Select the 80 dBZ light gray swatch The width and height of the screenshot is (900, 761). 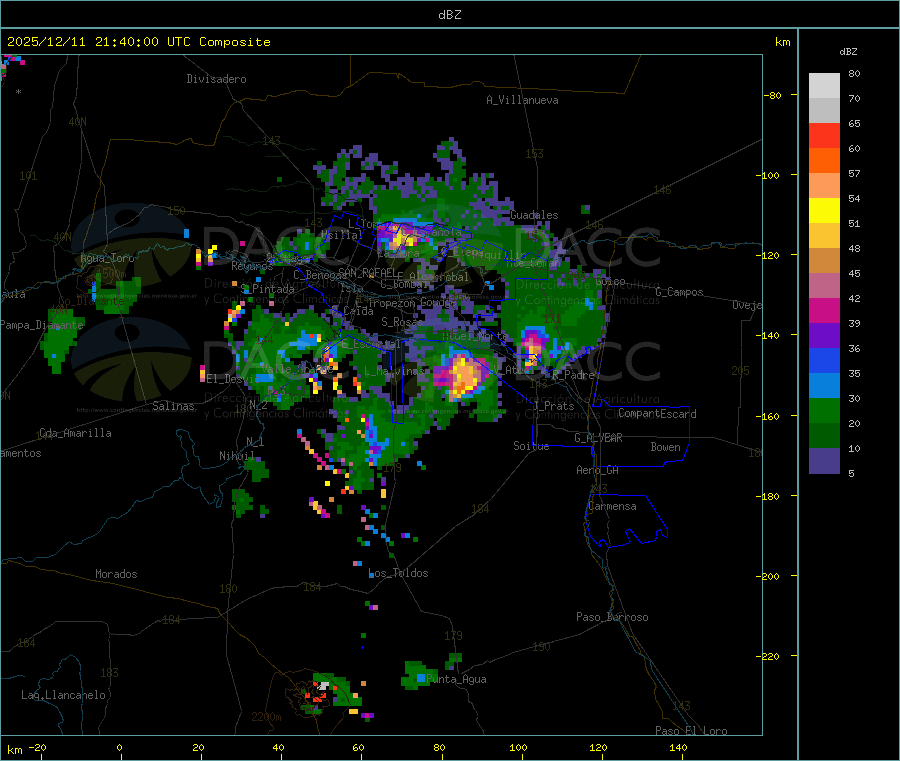pos(824,86)
